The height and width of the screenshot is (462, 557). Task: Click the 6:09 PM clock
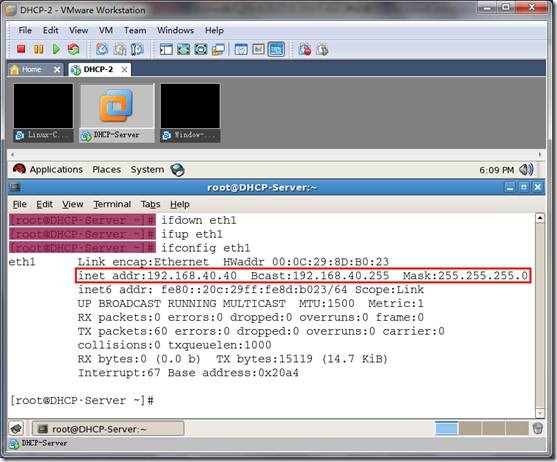coord(497,170)
